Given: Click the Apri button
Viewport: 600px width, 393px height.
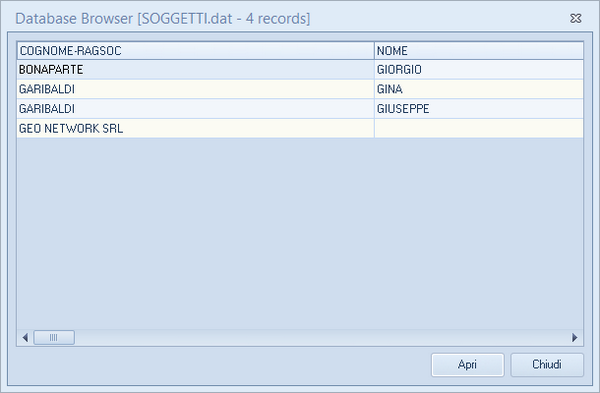Looking at the screenshot, I should [468, 365].
